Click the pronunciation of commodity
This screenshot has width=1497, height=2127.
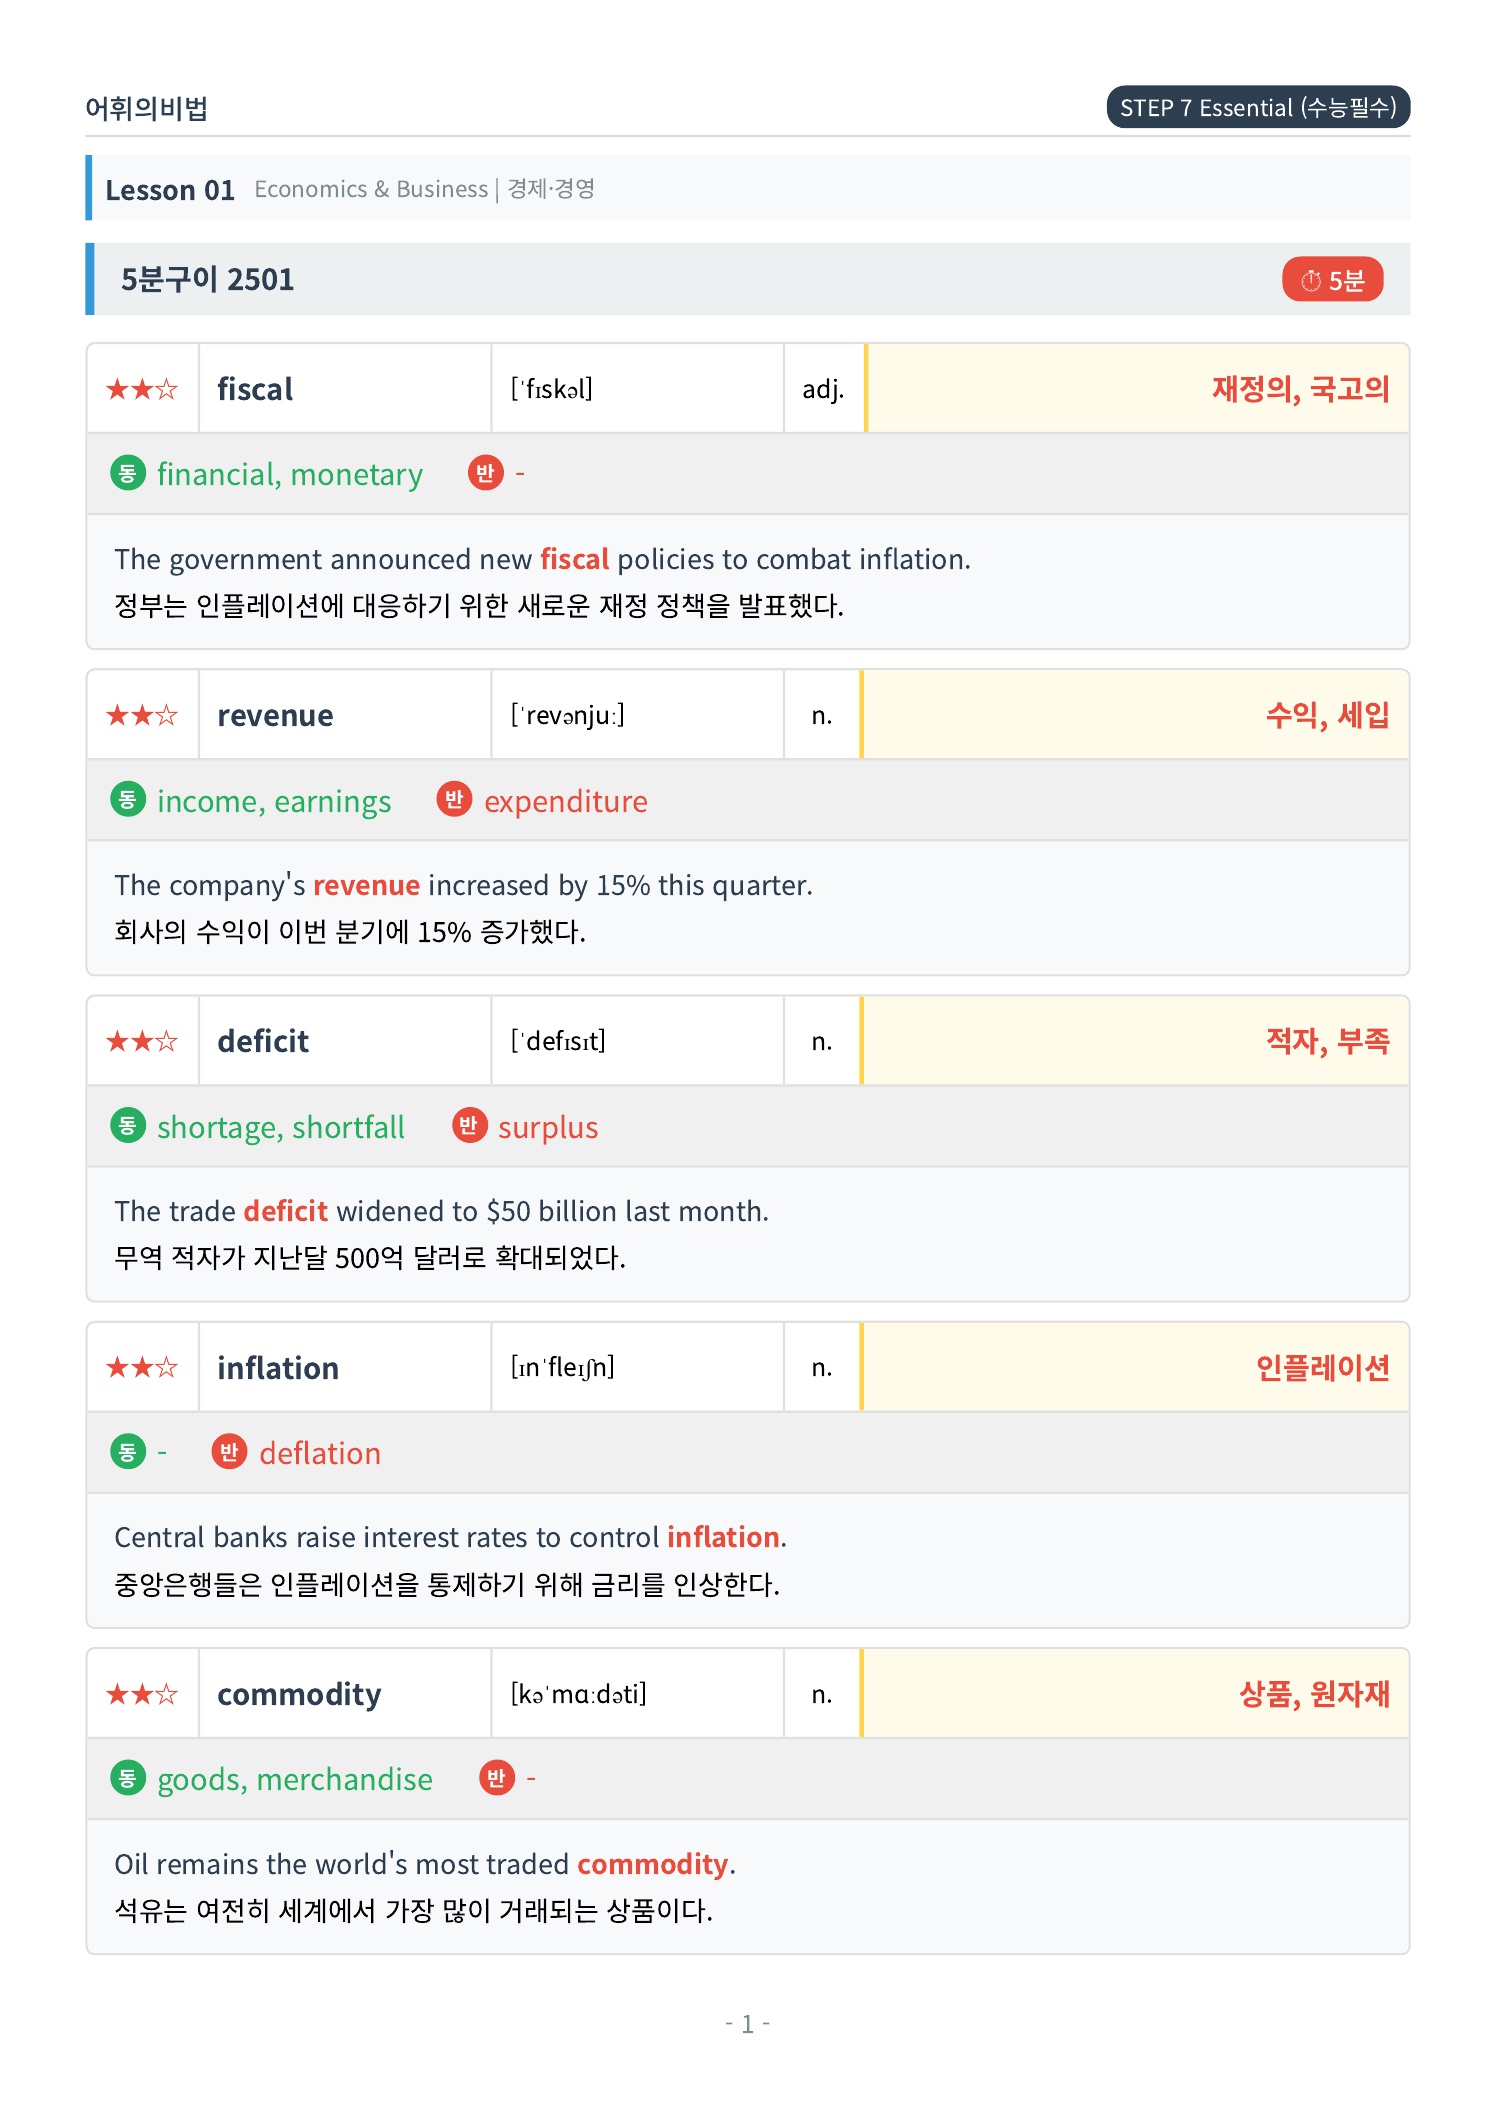coord(579,1694)
